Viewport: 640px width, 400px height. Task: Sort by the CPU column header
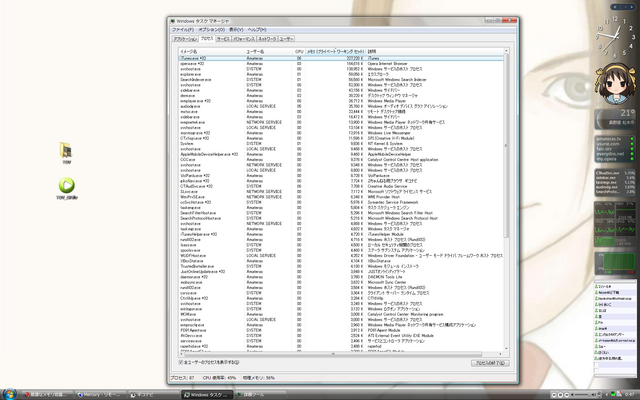(299, 51)
